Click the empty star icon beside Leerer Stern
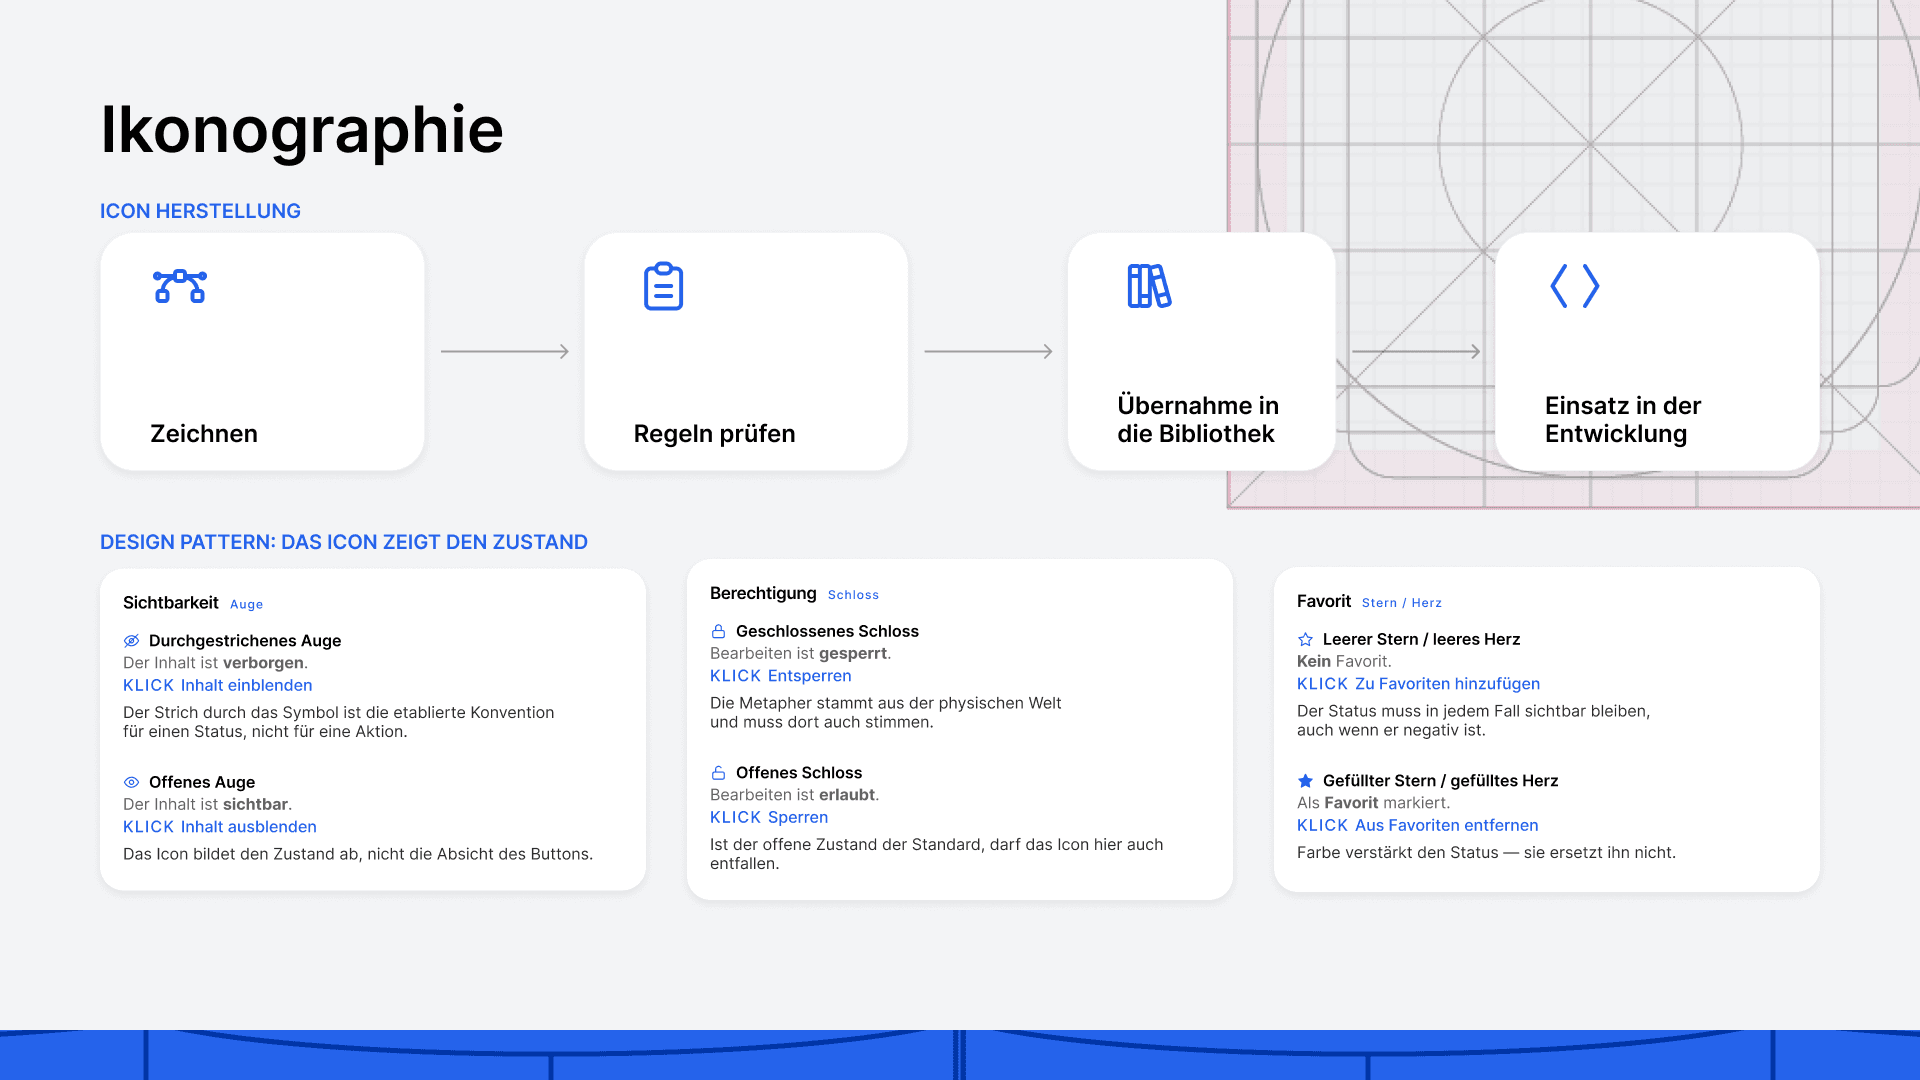The image size is (1920, 1080). (1305, 639)
